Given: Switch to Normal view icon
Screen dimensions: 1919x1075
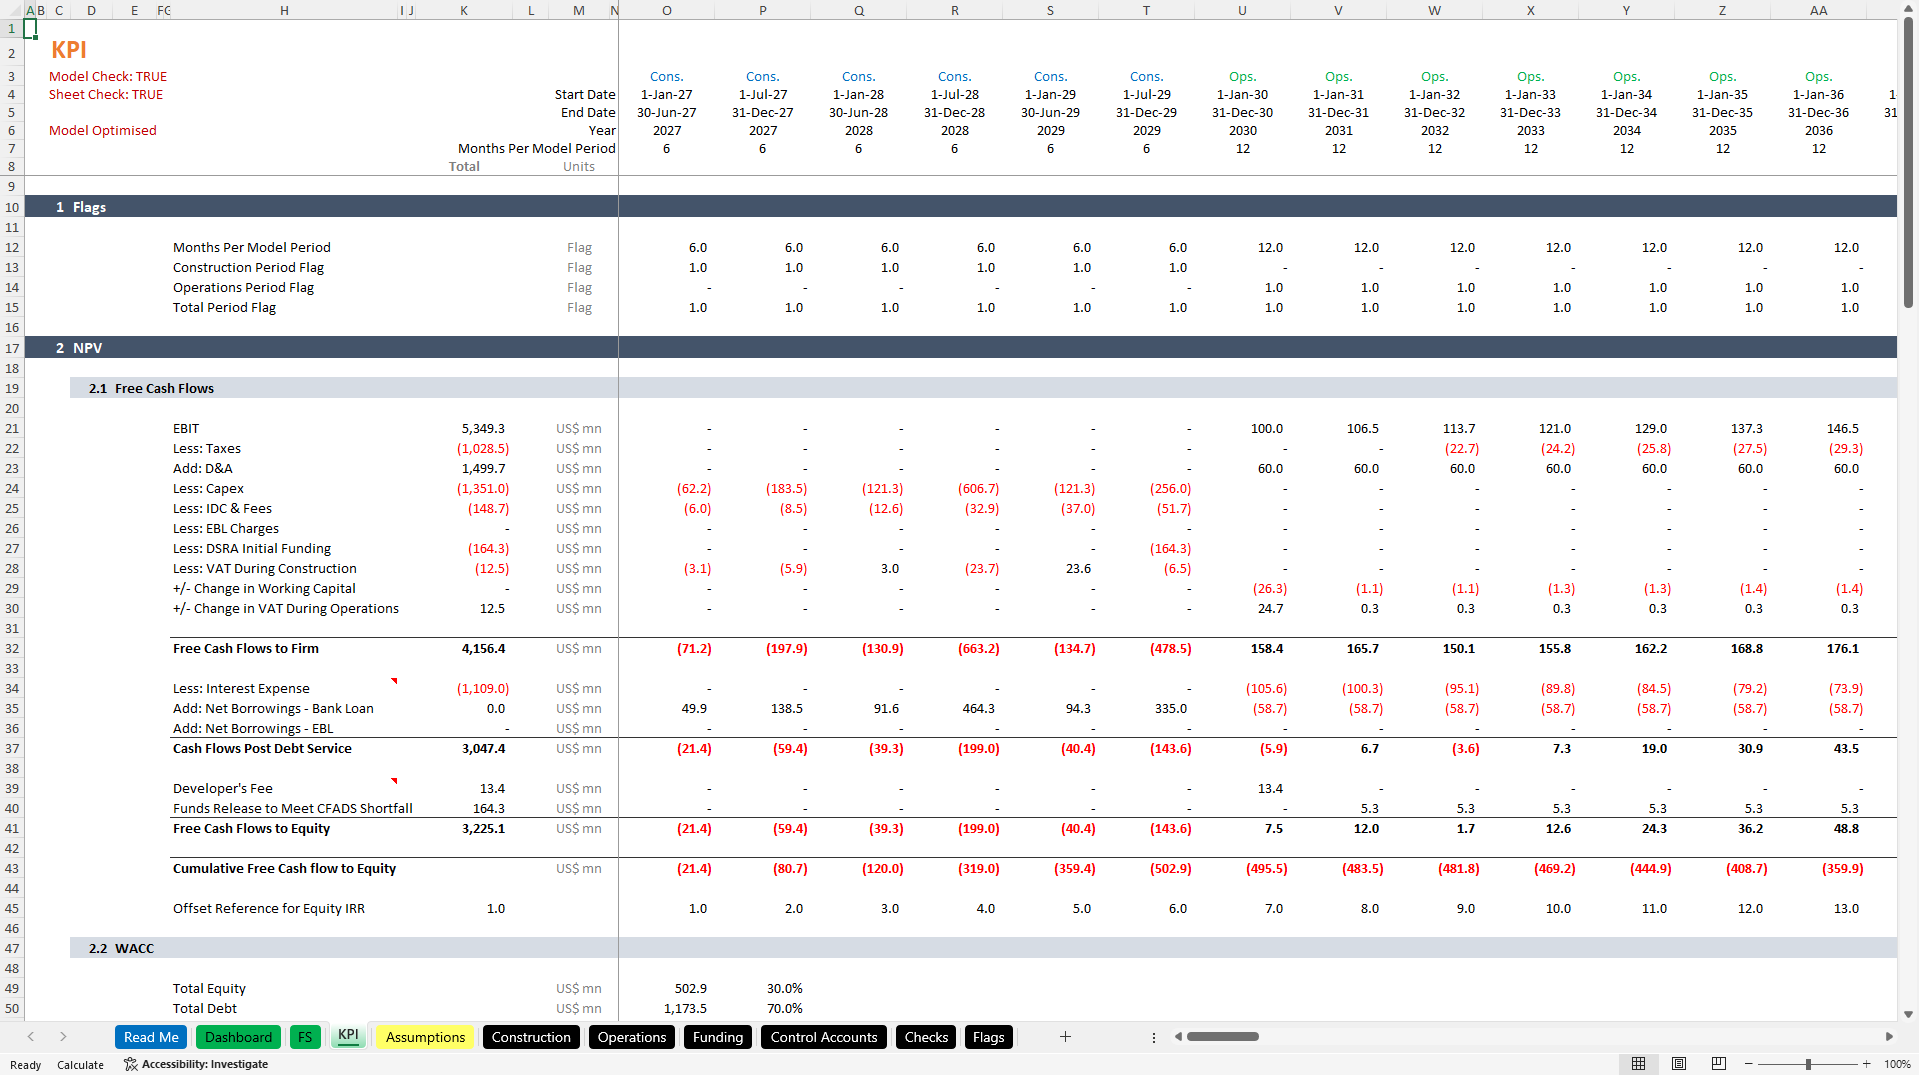Looking at the screenshot, I should pos(1638,1064).
